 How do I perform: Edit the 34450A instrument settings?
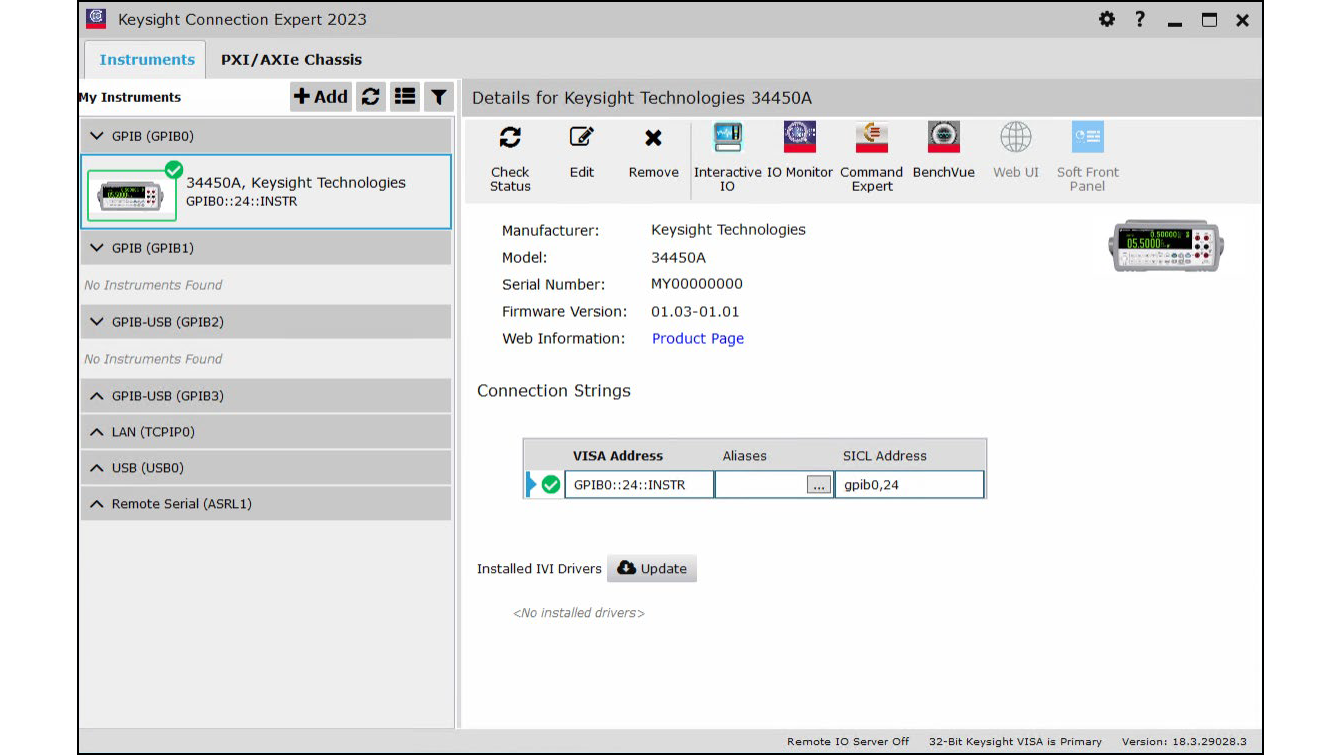point(581,152)
